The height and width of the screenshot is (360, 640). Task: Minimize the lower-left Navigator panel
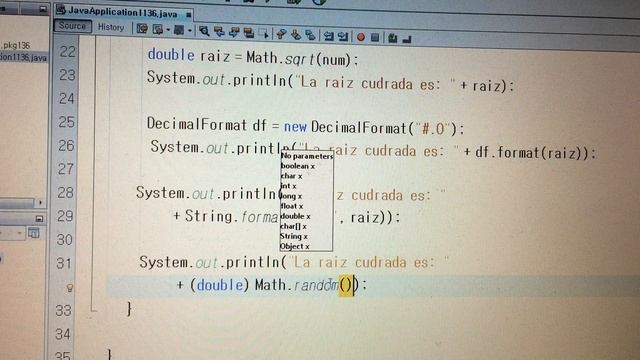(40, 219)
